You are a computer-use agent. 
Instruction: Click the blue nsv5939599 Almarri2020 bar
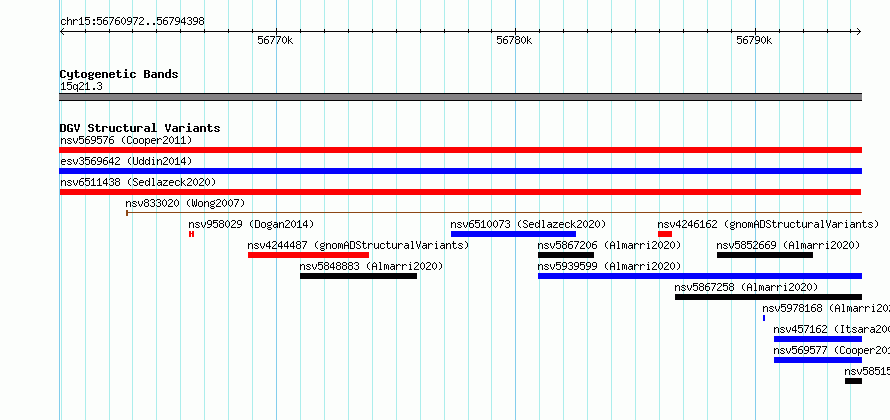point(700,276)
